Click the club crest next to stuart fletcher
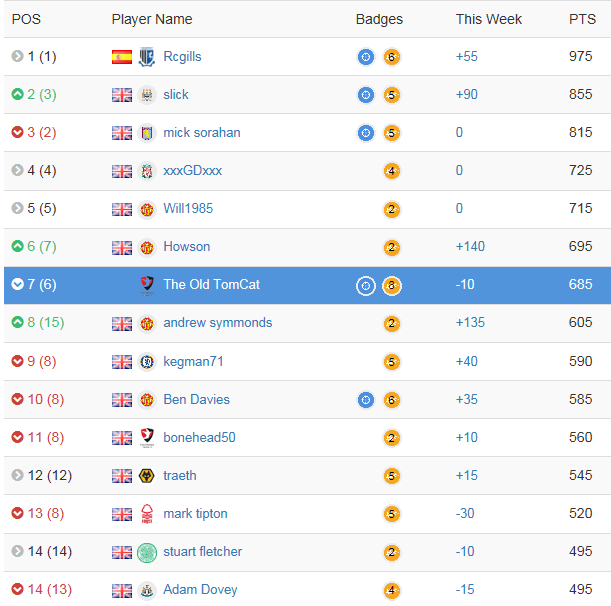This screenshot has width=611, height=606. coord(147,552)
